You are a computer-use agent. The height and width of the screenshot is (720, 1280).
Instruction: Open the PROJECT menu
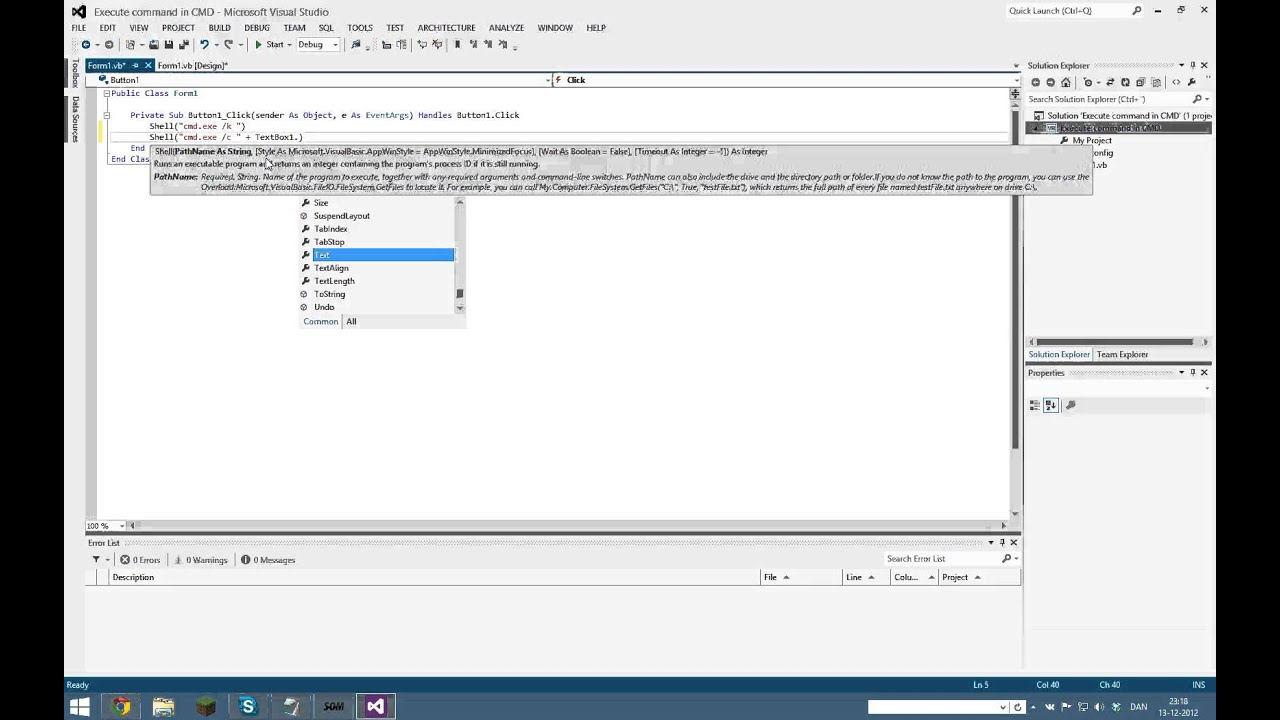pos(178,28)
